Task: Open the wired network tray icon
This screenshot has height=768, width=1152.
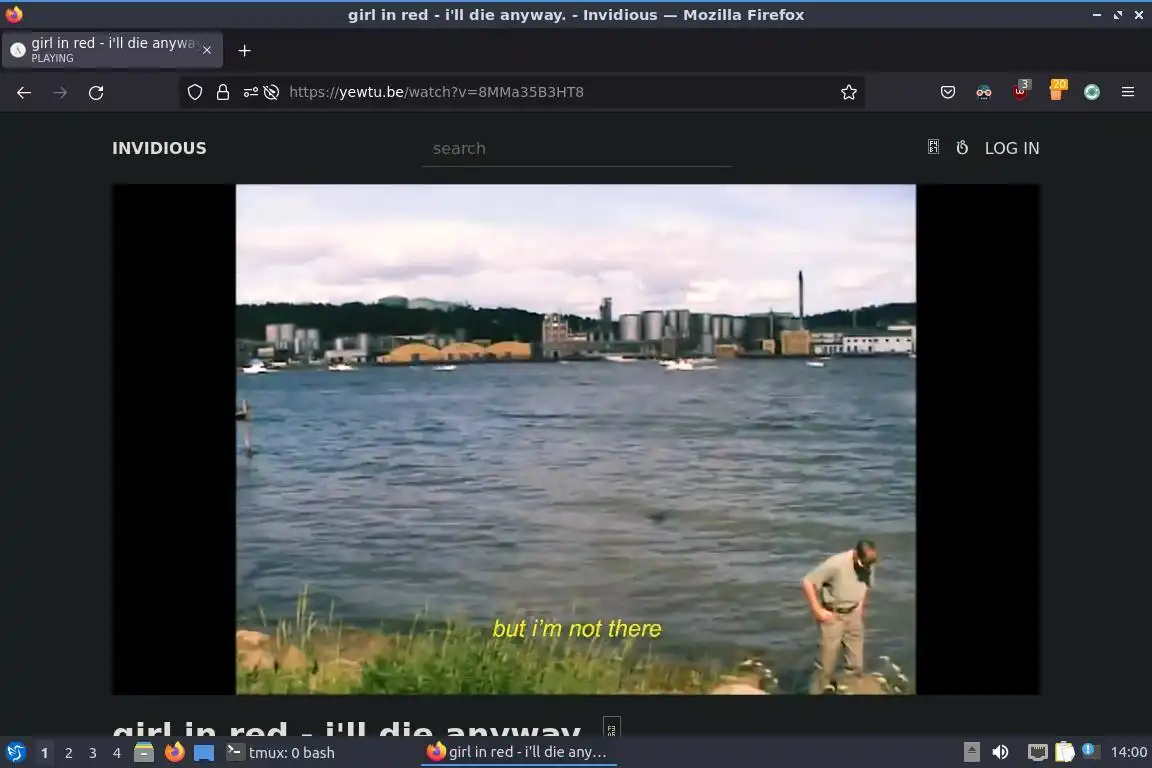Action: click(x=1037, y=752)
